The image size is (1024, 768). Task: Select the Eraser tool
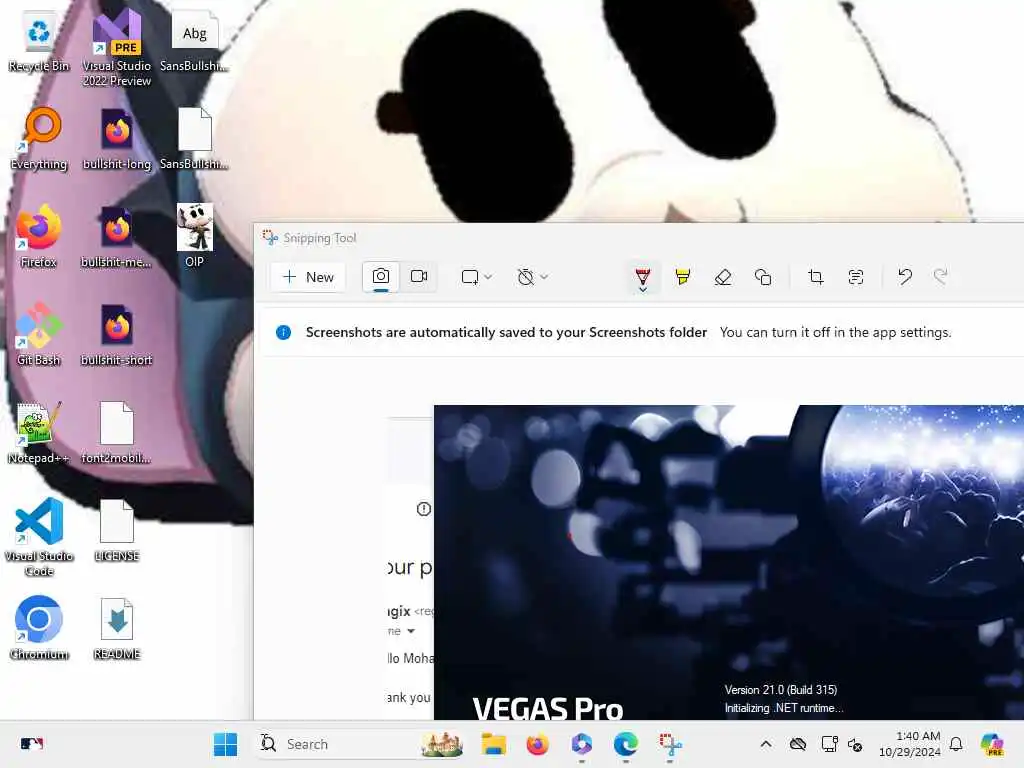(x=722, y=277)
